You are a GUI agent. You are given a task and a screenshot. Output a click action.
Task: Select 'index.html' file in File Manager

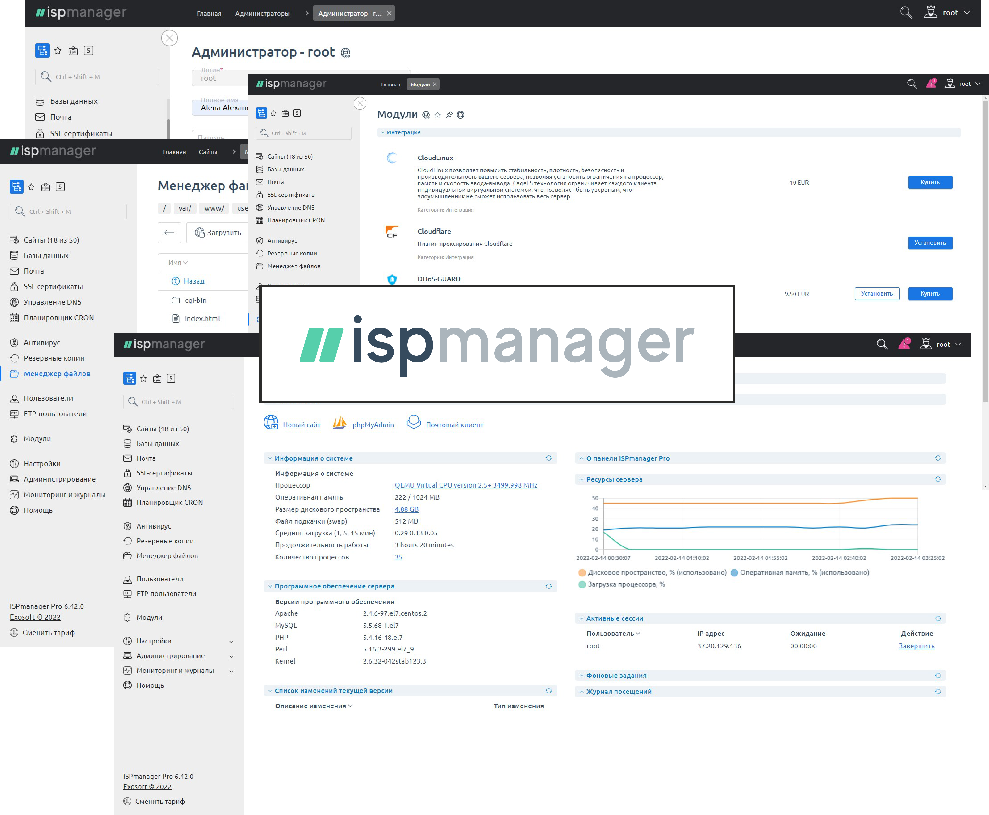pyautogui.click(x=196, y=319)
